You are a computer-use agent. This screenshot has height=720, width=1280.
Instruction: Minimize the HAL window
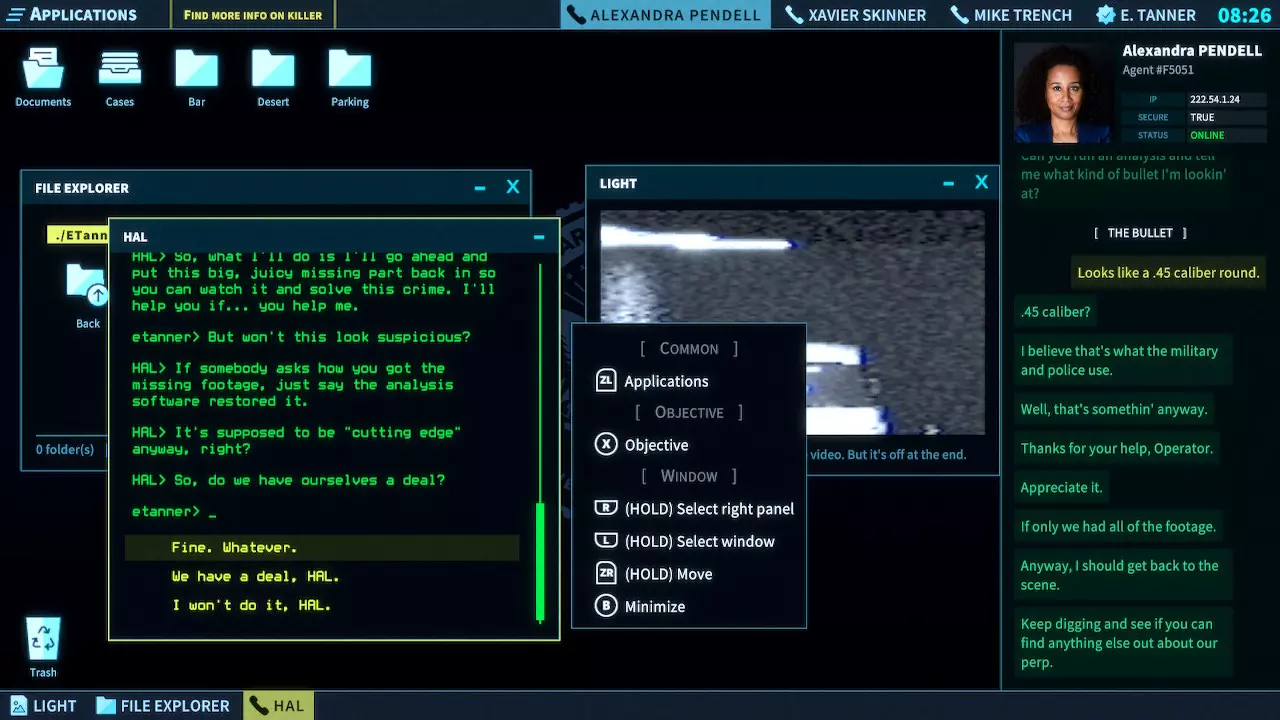539,237
